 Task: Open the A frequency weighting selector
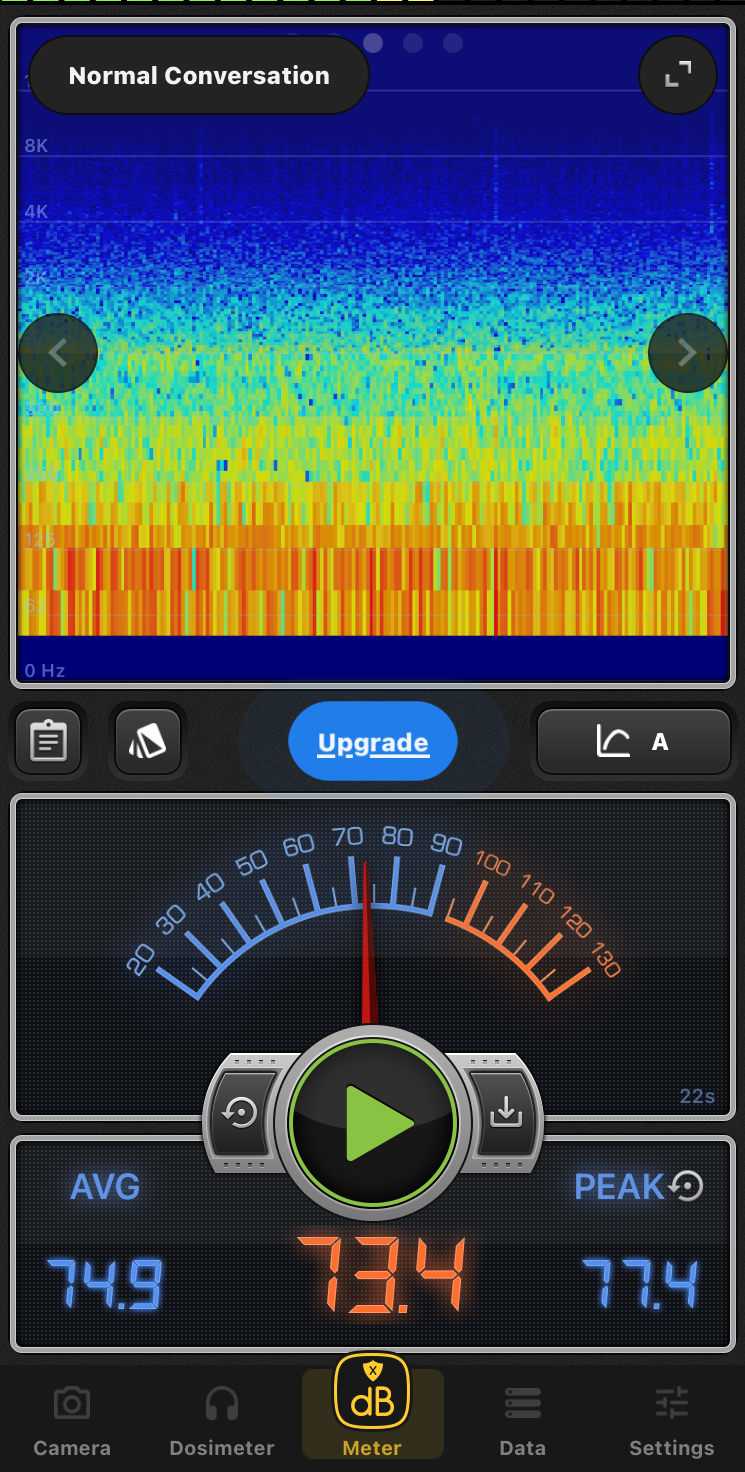pos(634,742)
